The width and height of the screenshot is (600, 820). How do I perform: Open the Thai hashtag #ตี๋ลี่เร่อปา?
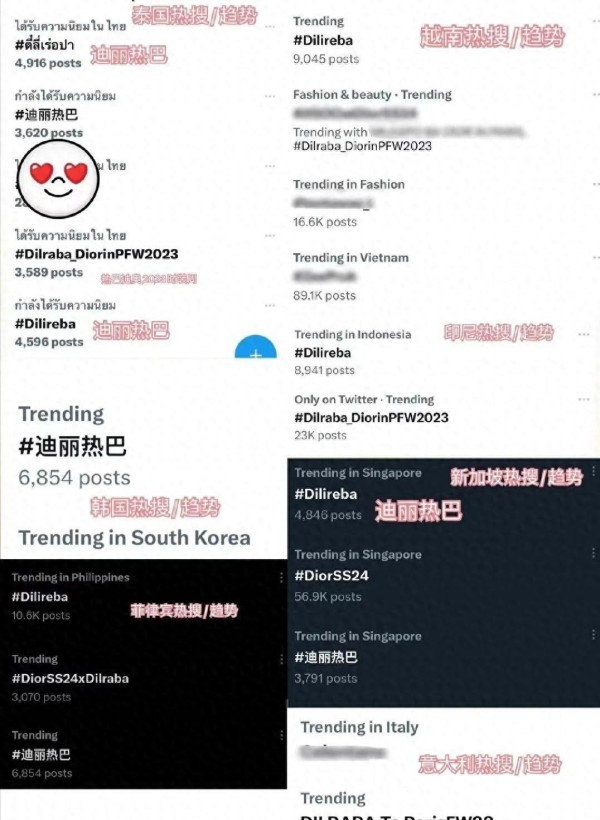click(x=44, y=44)
